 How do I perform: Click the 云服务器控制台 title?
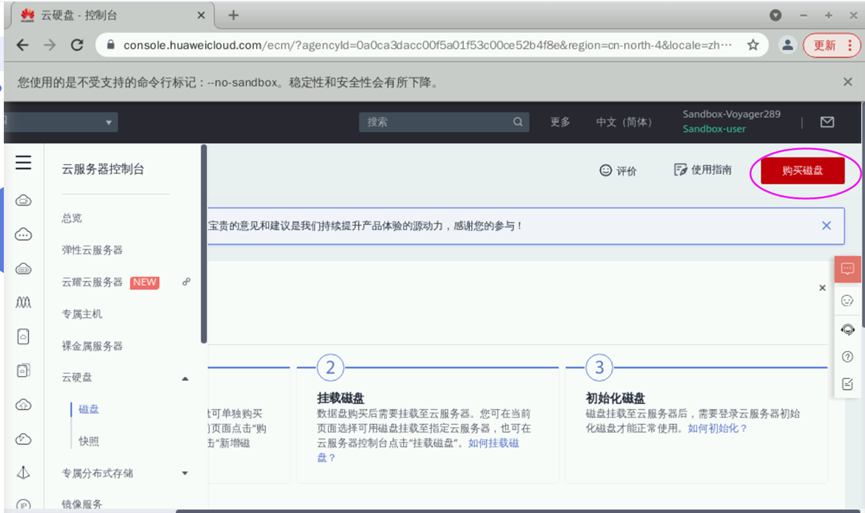tap(103, 169)
